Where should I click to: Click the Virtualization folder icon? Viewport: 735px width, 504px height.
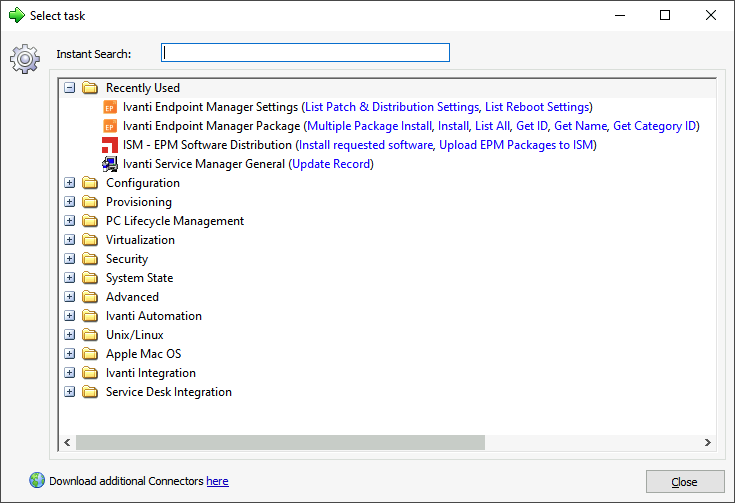click(90, 240)
